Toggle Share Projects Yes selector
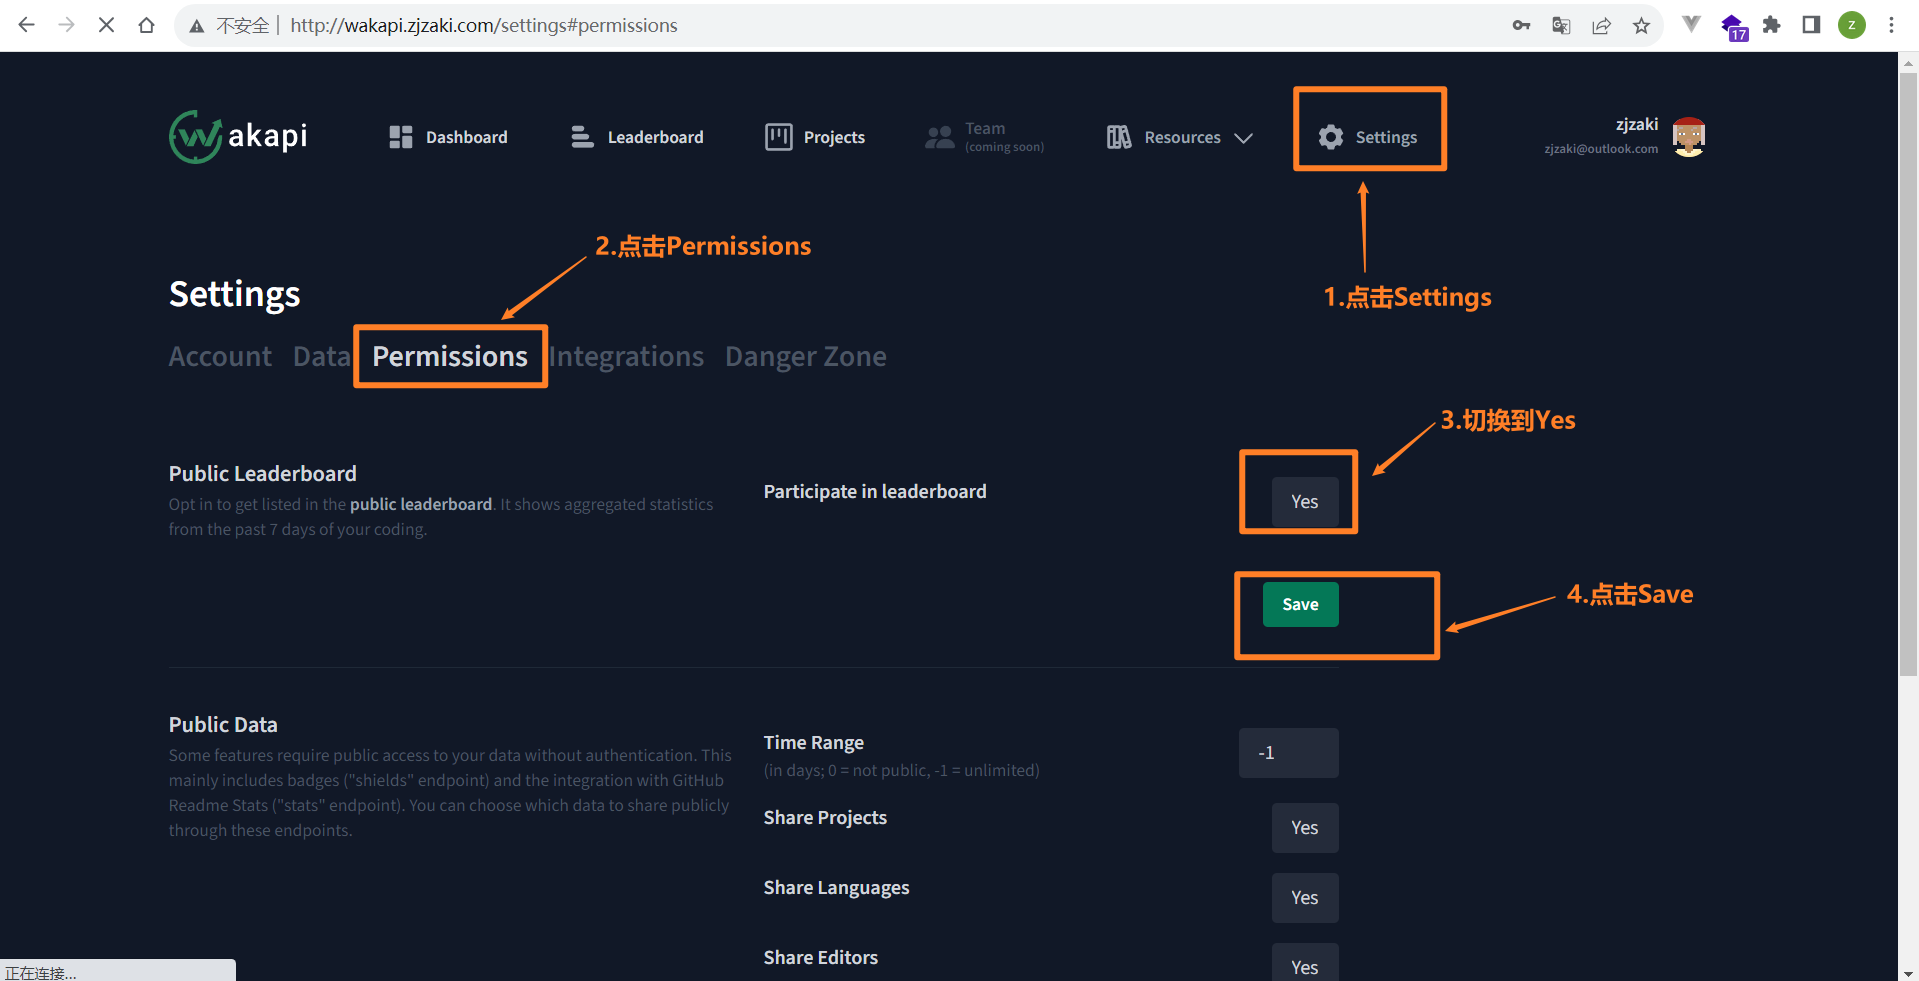This screenshot has width=1919, height=981. 1305,828
